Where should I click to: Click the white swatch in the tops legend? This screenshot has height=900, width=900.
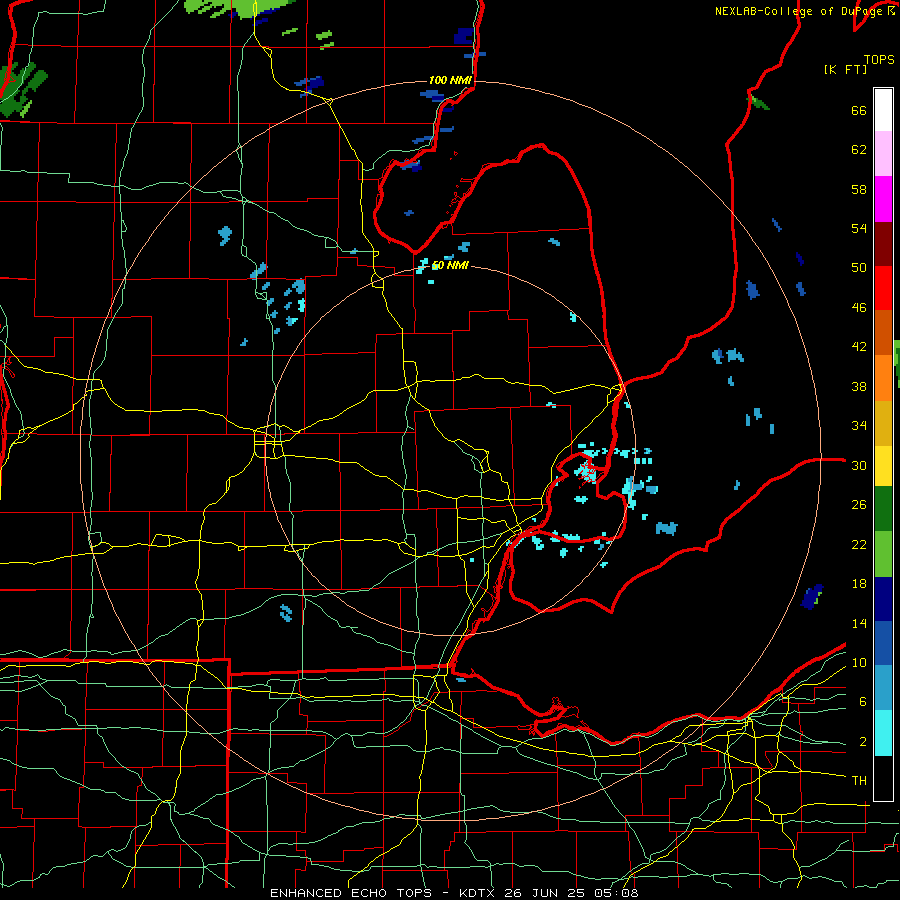tap(883, 110)
